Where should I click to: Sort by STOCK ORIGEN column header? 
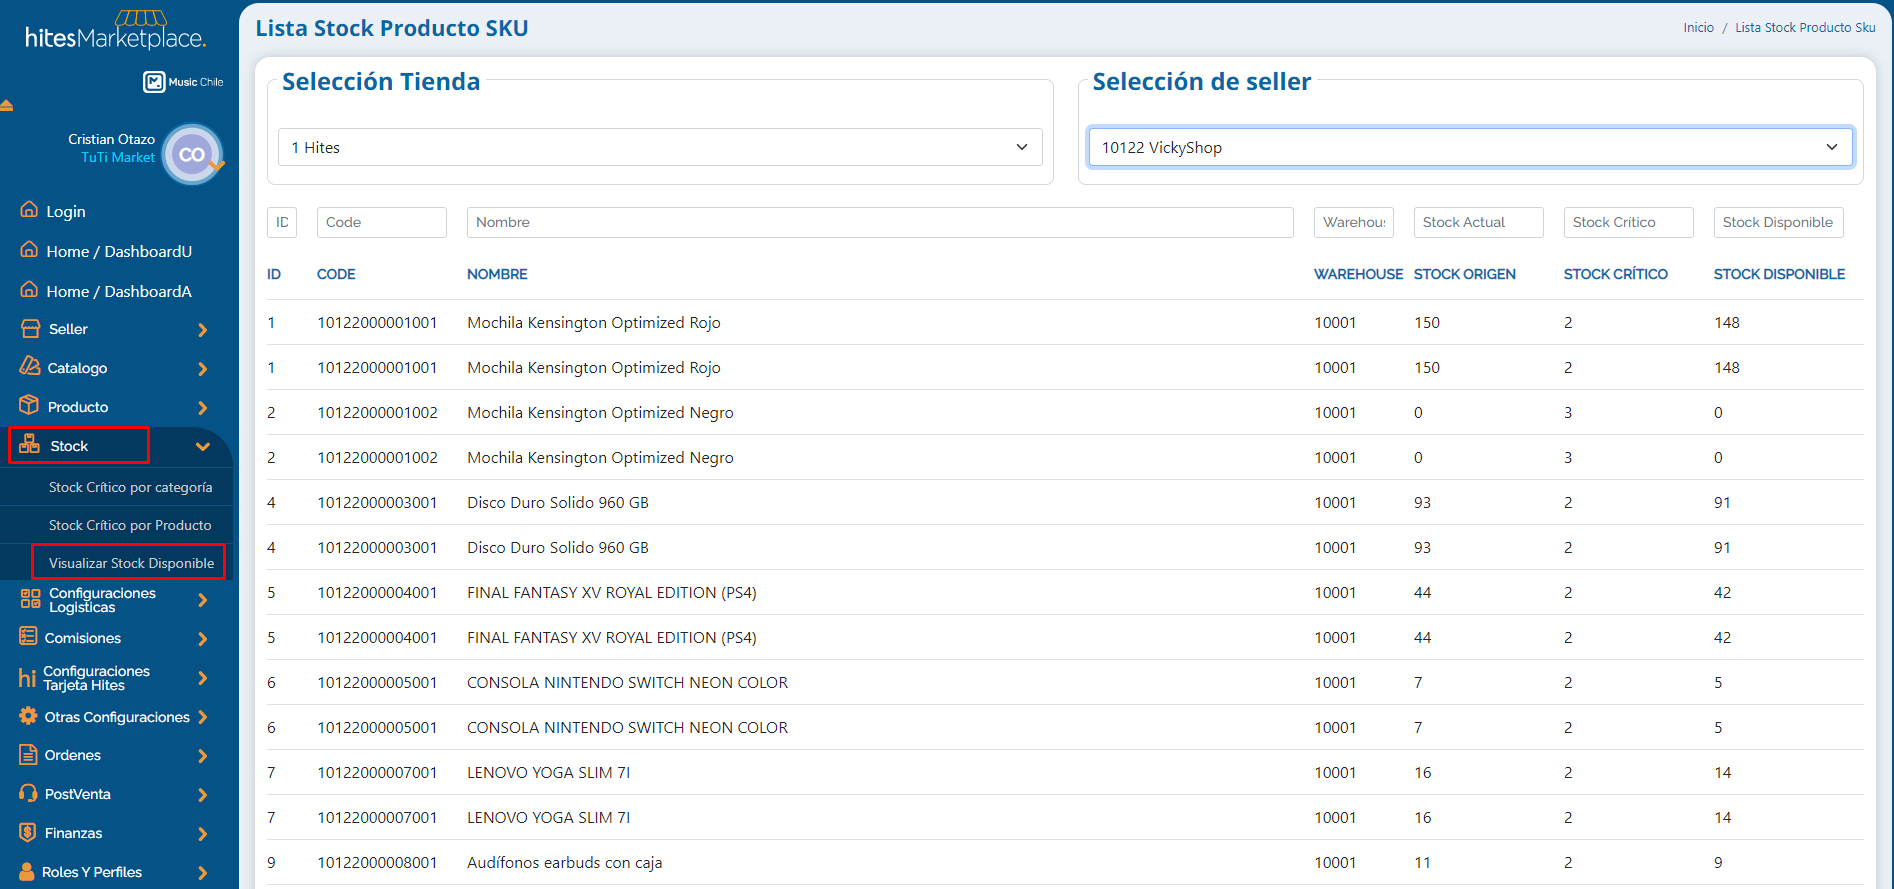[x=1464, y=274]
